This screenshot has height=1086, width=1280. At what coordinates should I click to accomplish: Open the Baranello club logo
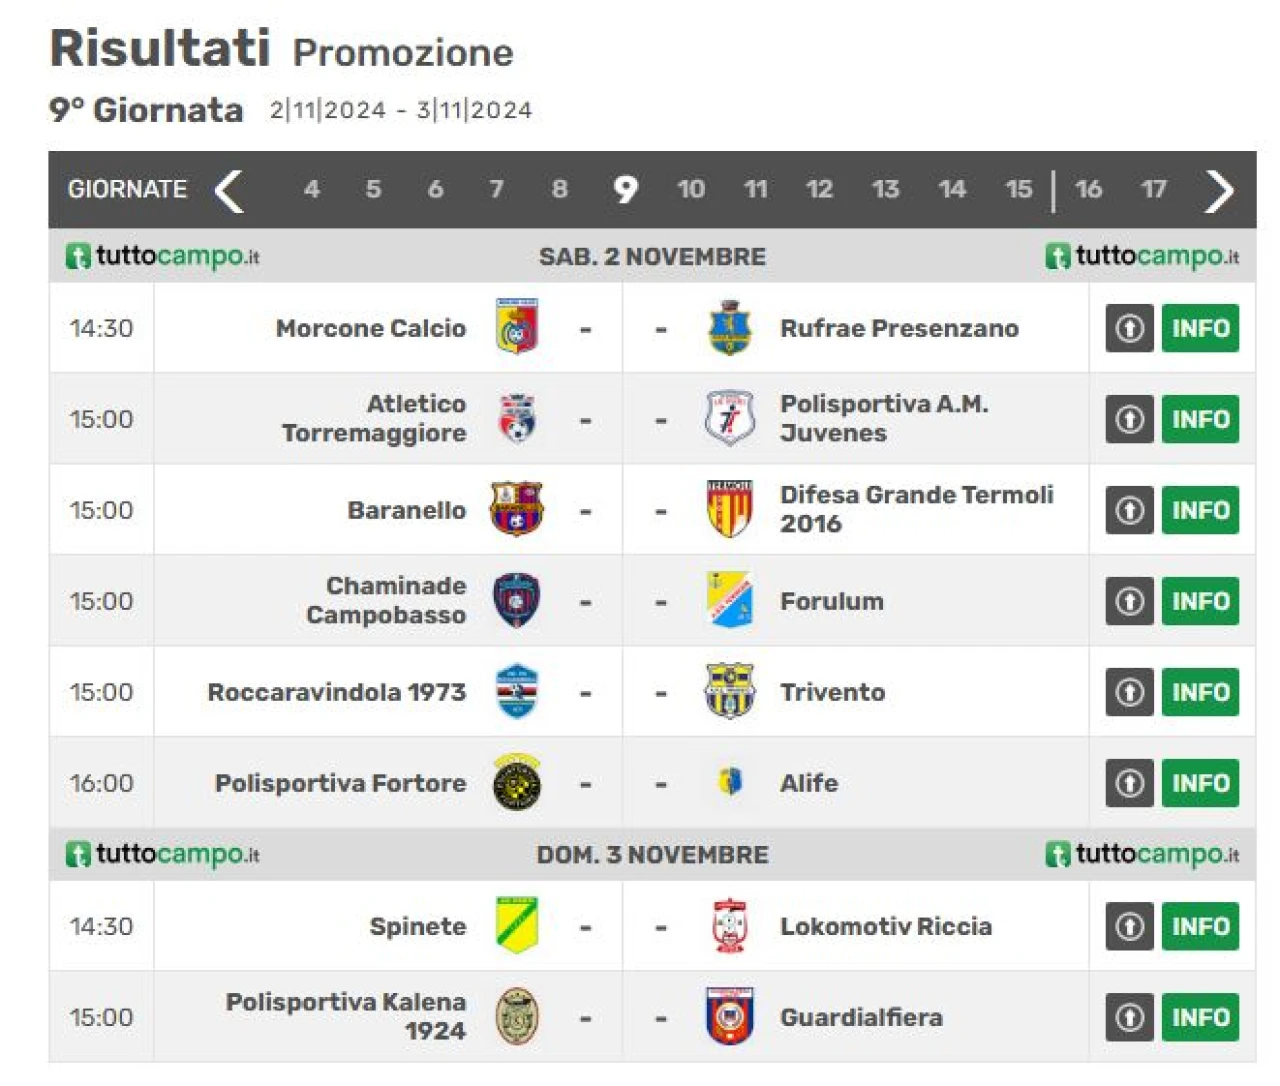pyautogui.click(x=516, y=509)
